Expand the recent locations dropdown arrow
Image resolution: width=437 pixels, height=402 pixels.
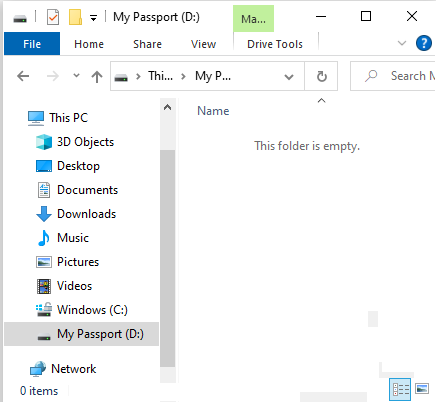(76, 76)
